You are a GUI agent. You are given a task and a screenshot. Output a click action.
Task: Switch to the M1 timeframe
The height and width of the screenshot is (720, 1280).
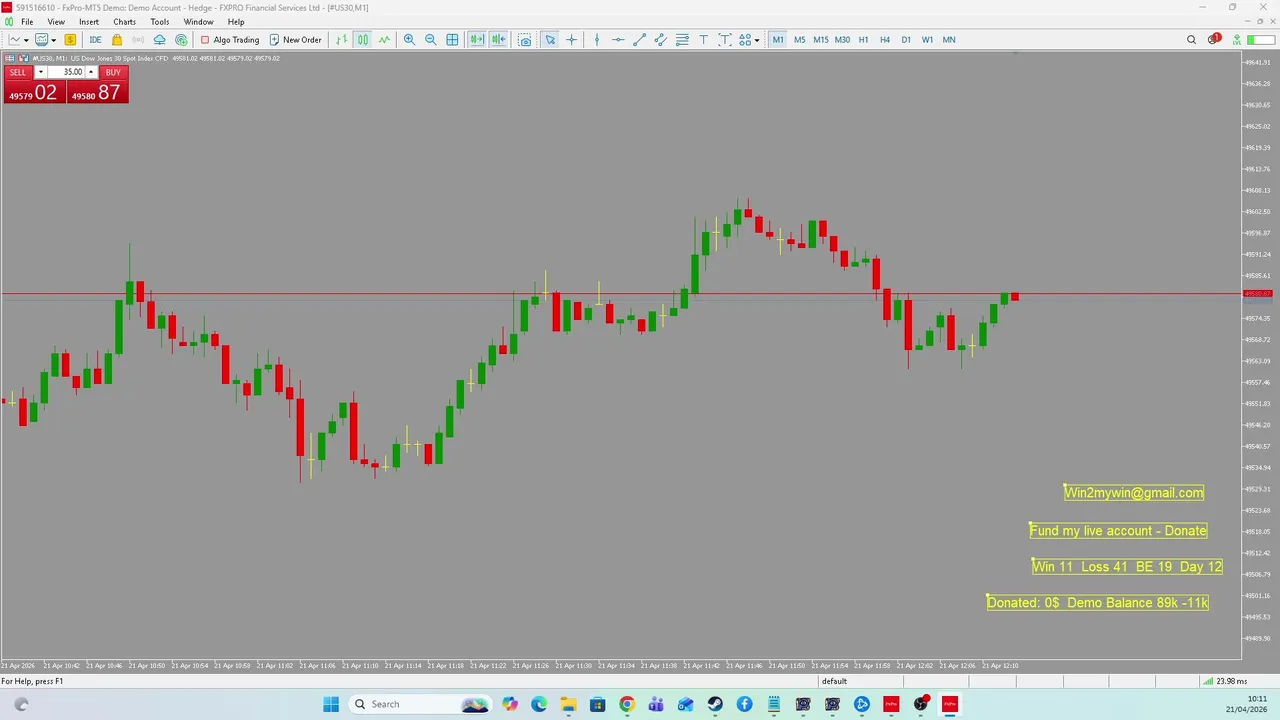coord(778,40)
